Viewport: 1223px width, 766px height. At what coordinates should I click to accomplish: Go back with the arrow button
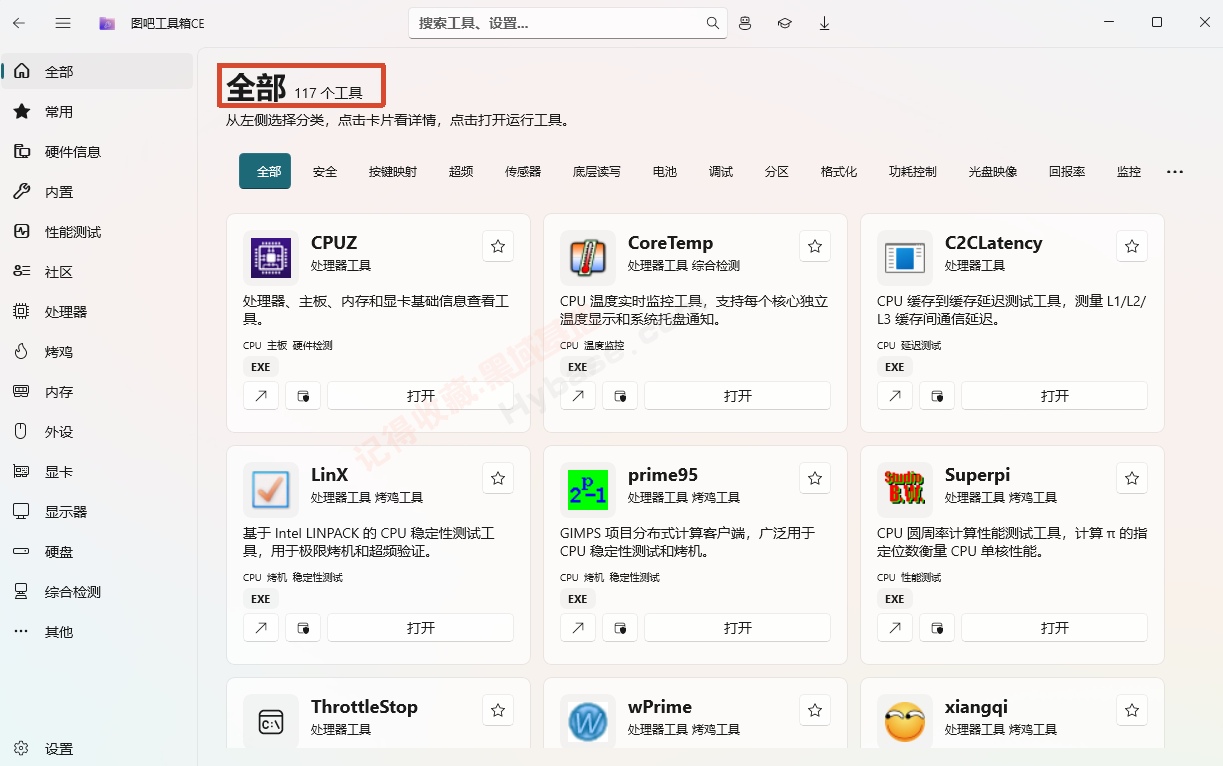click(x=19, y=23)
